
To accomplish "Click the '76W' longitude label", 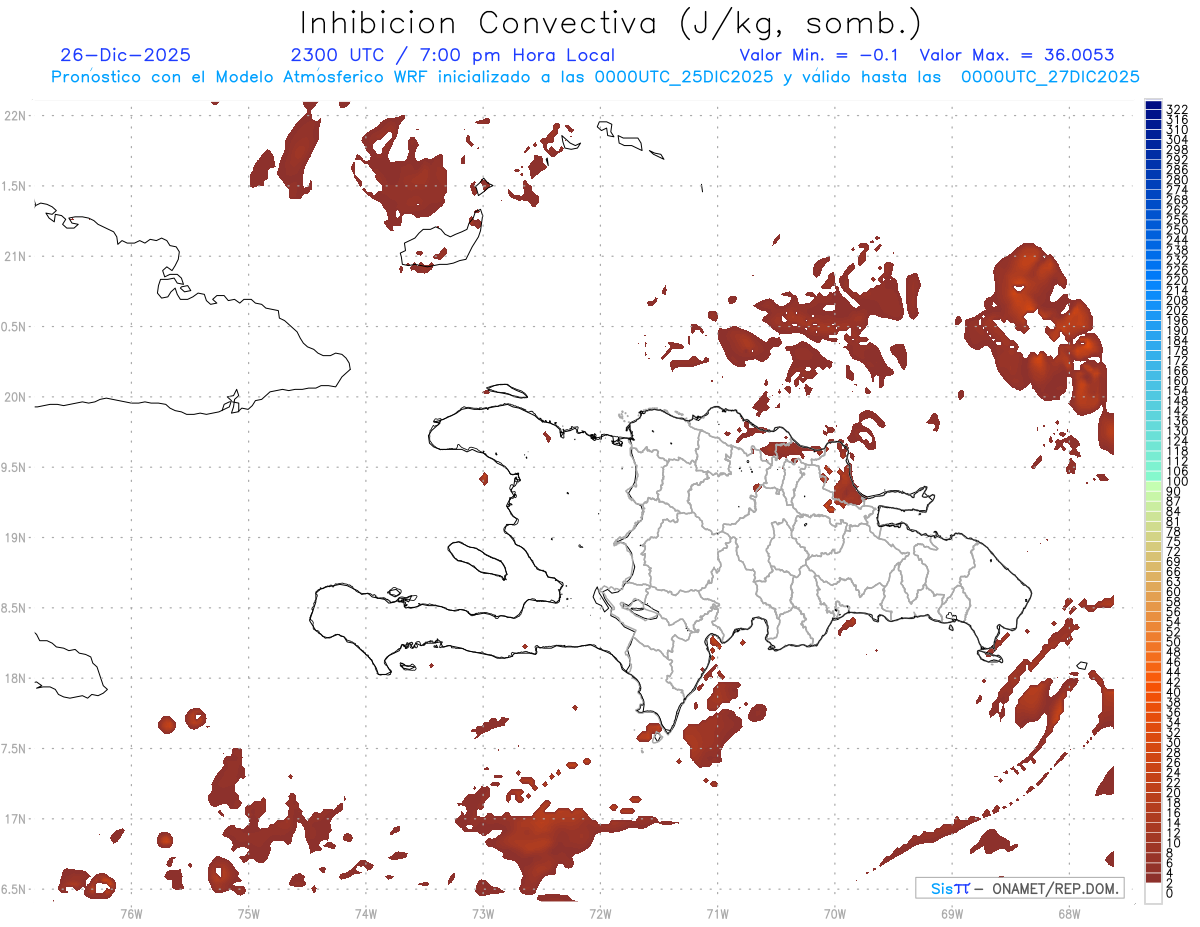I will (131, 913).
